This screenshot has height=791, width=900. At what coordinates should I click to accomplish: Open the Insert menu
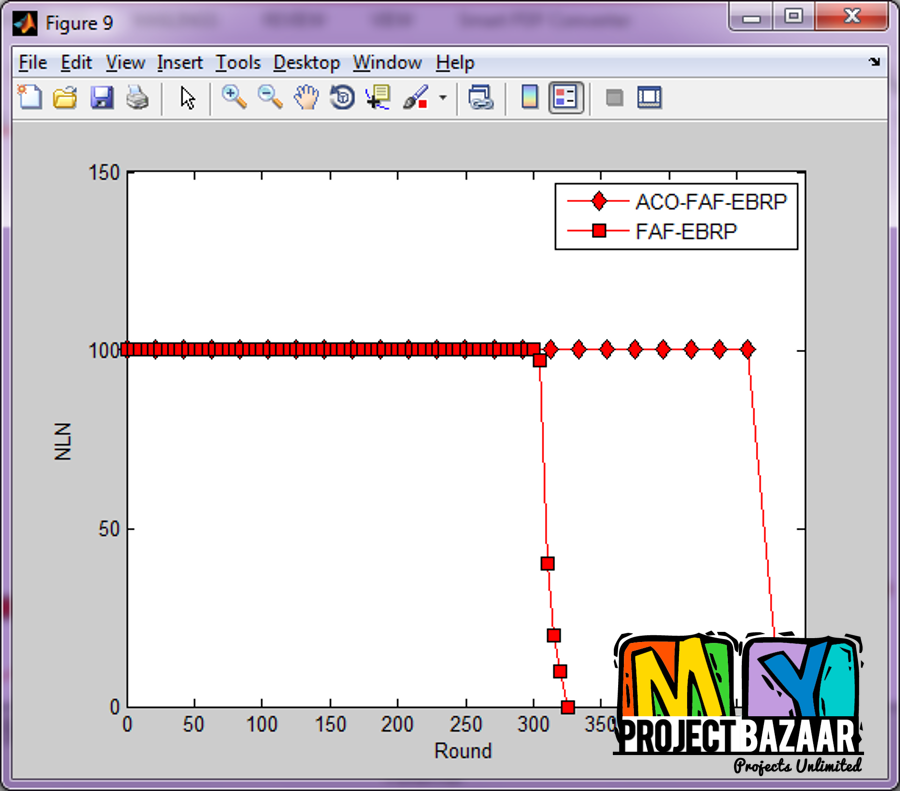click(180, 62)
